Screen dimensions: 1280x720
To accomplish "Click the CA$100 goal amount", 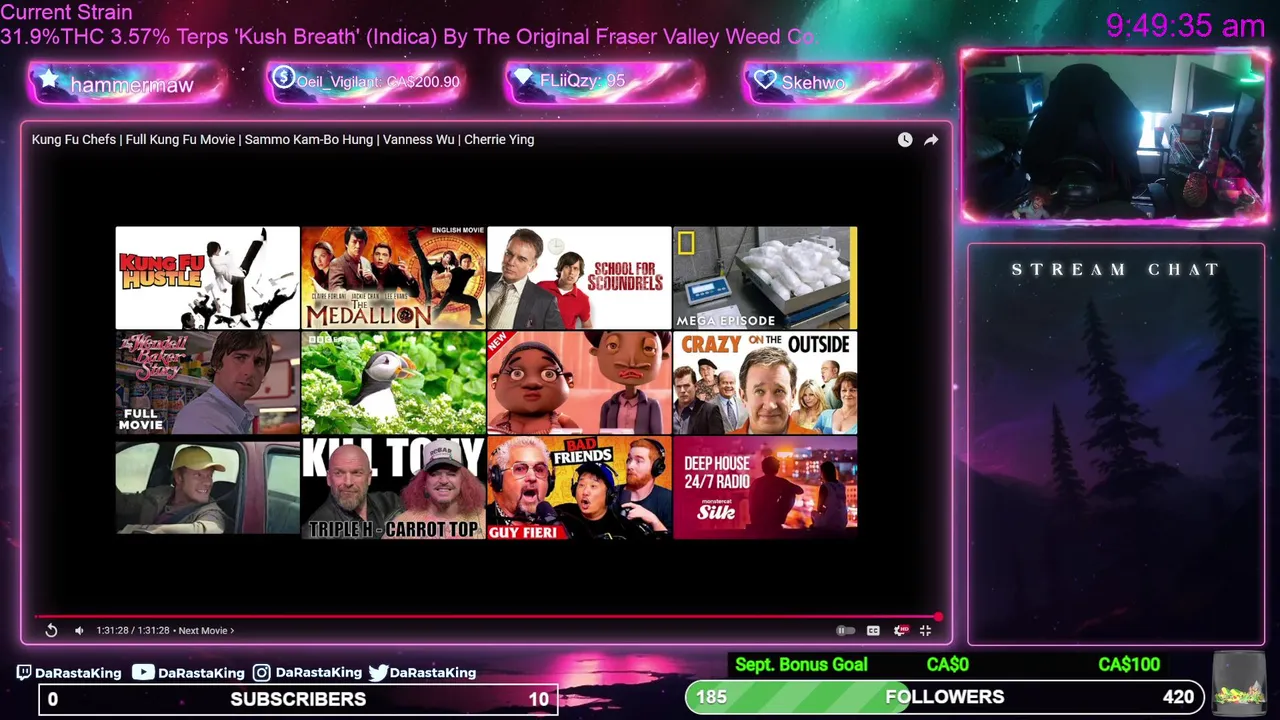I will 1129,665.
